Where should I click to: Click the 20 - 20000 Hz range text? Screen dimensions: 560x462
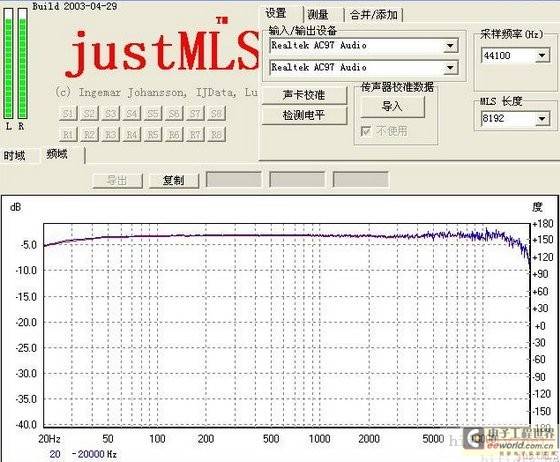(83, 454)
